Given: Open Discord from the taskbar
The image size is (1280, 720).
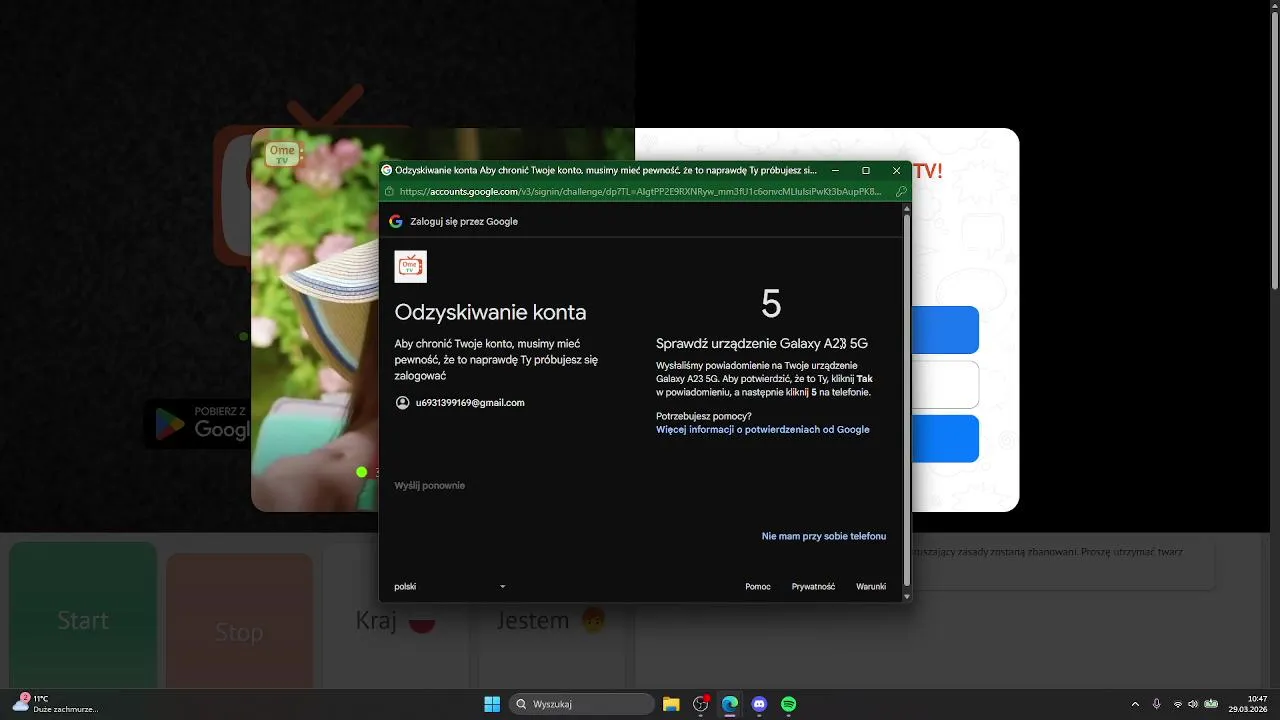Looking at the screenshot, I should point(759,704).
